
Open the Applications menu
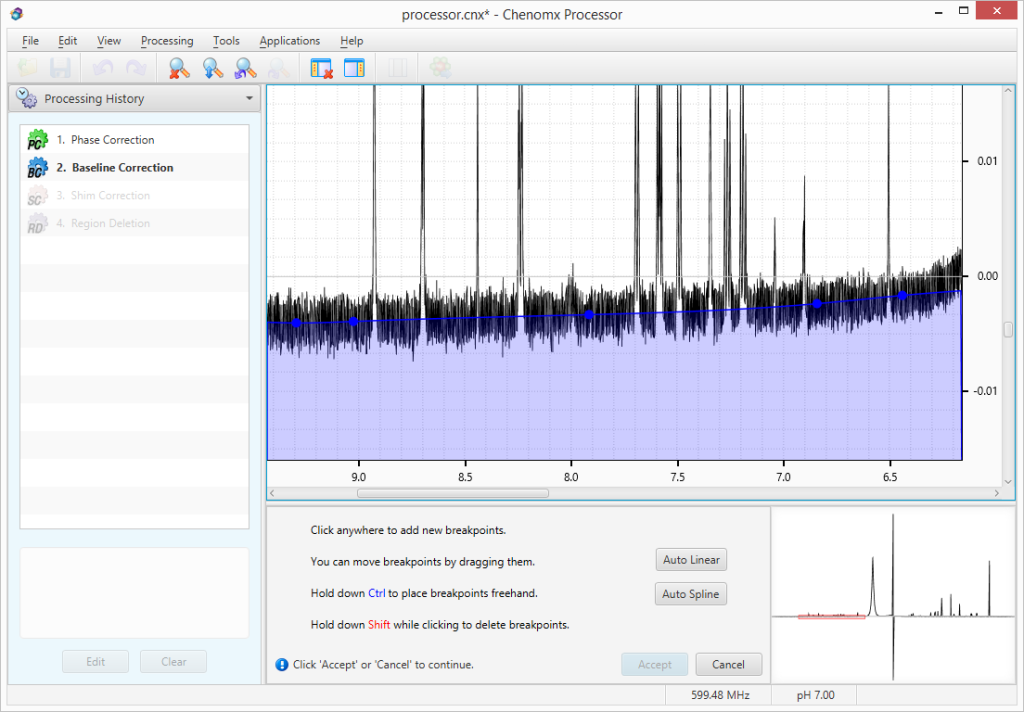click(289, 41)
